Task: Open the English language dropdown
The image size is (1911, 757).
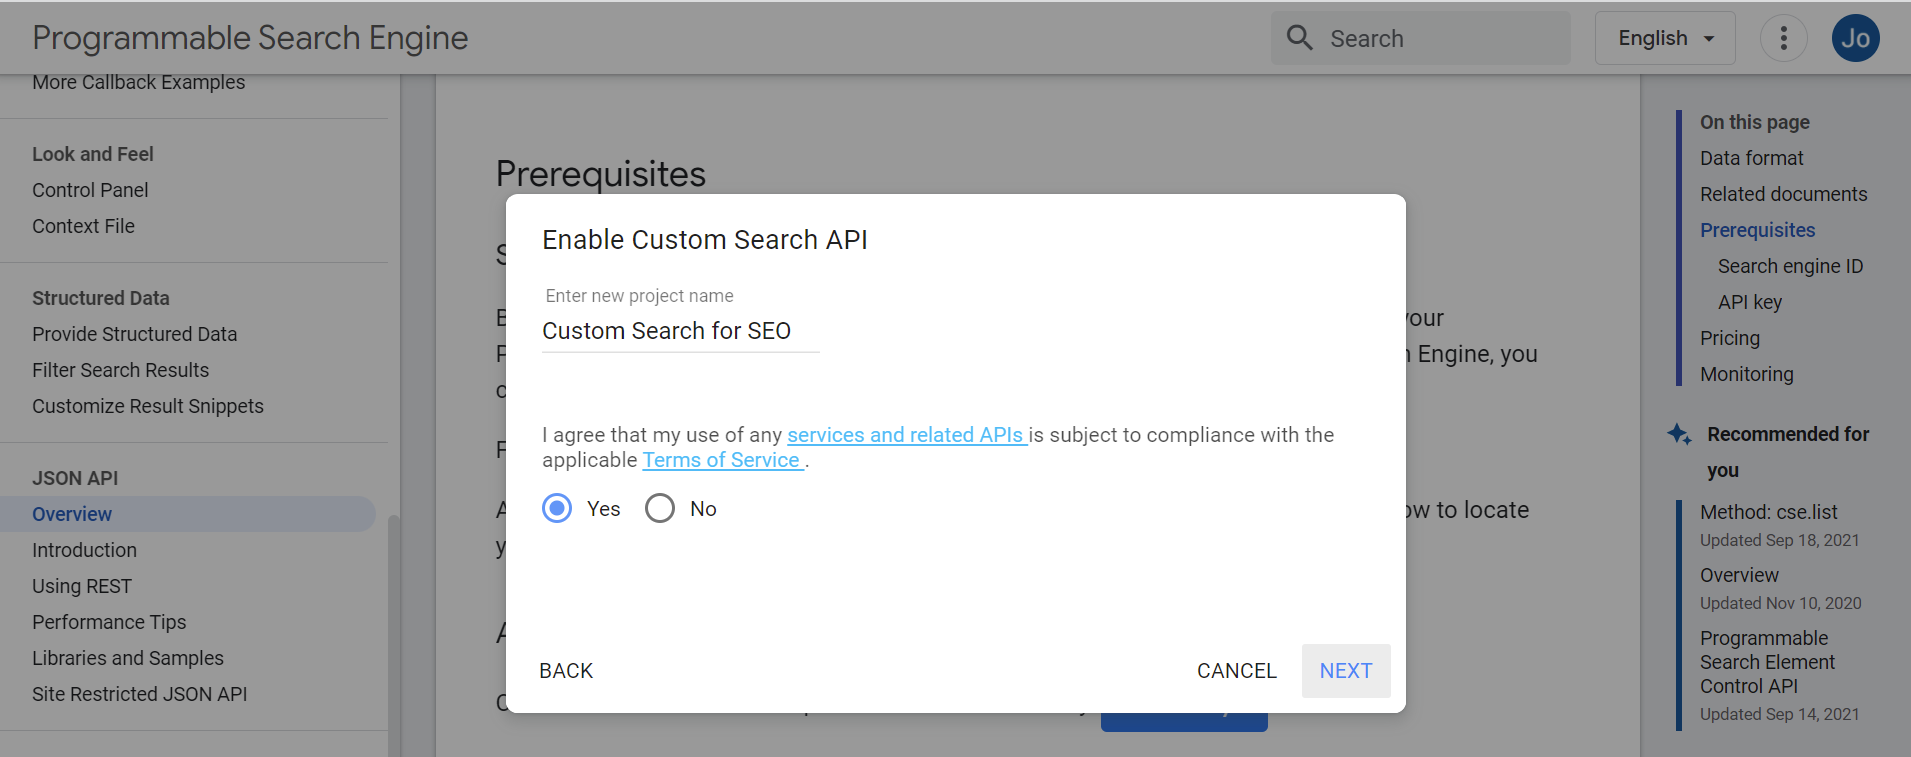Action: (1664, 37)
